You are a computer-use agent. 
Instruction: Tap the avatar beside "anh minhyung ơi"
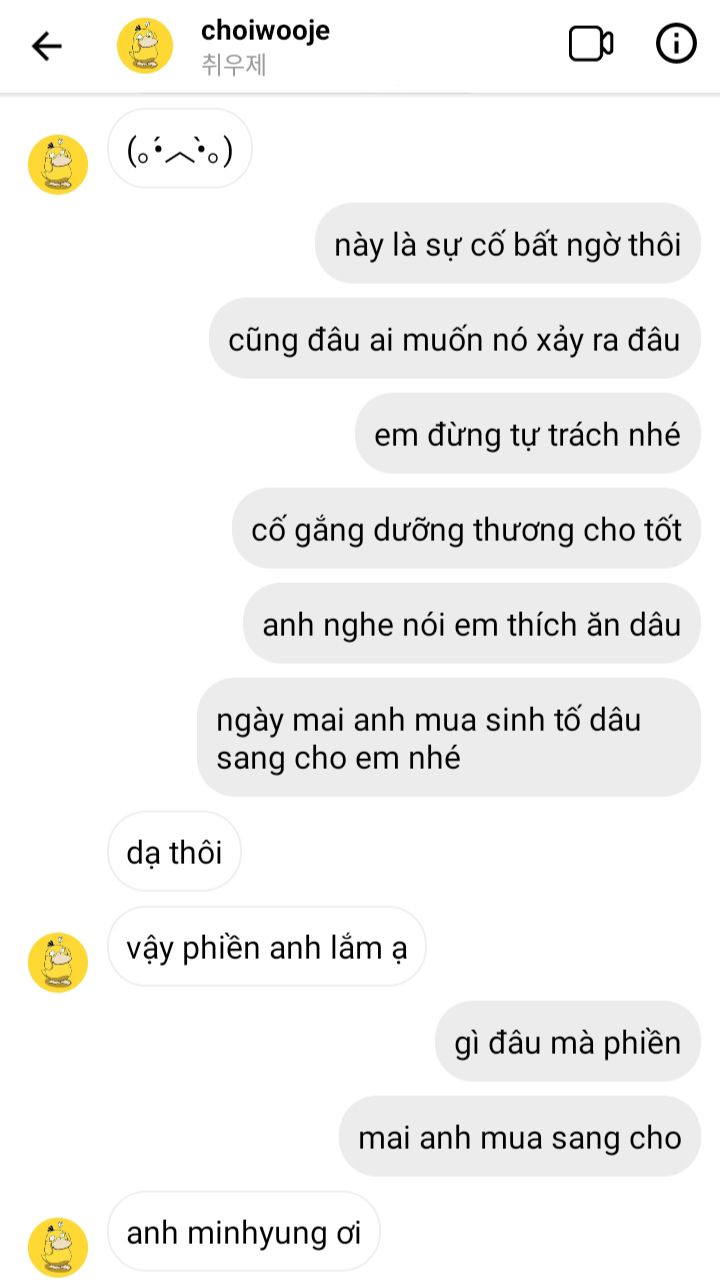coord(58,1247)
